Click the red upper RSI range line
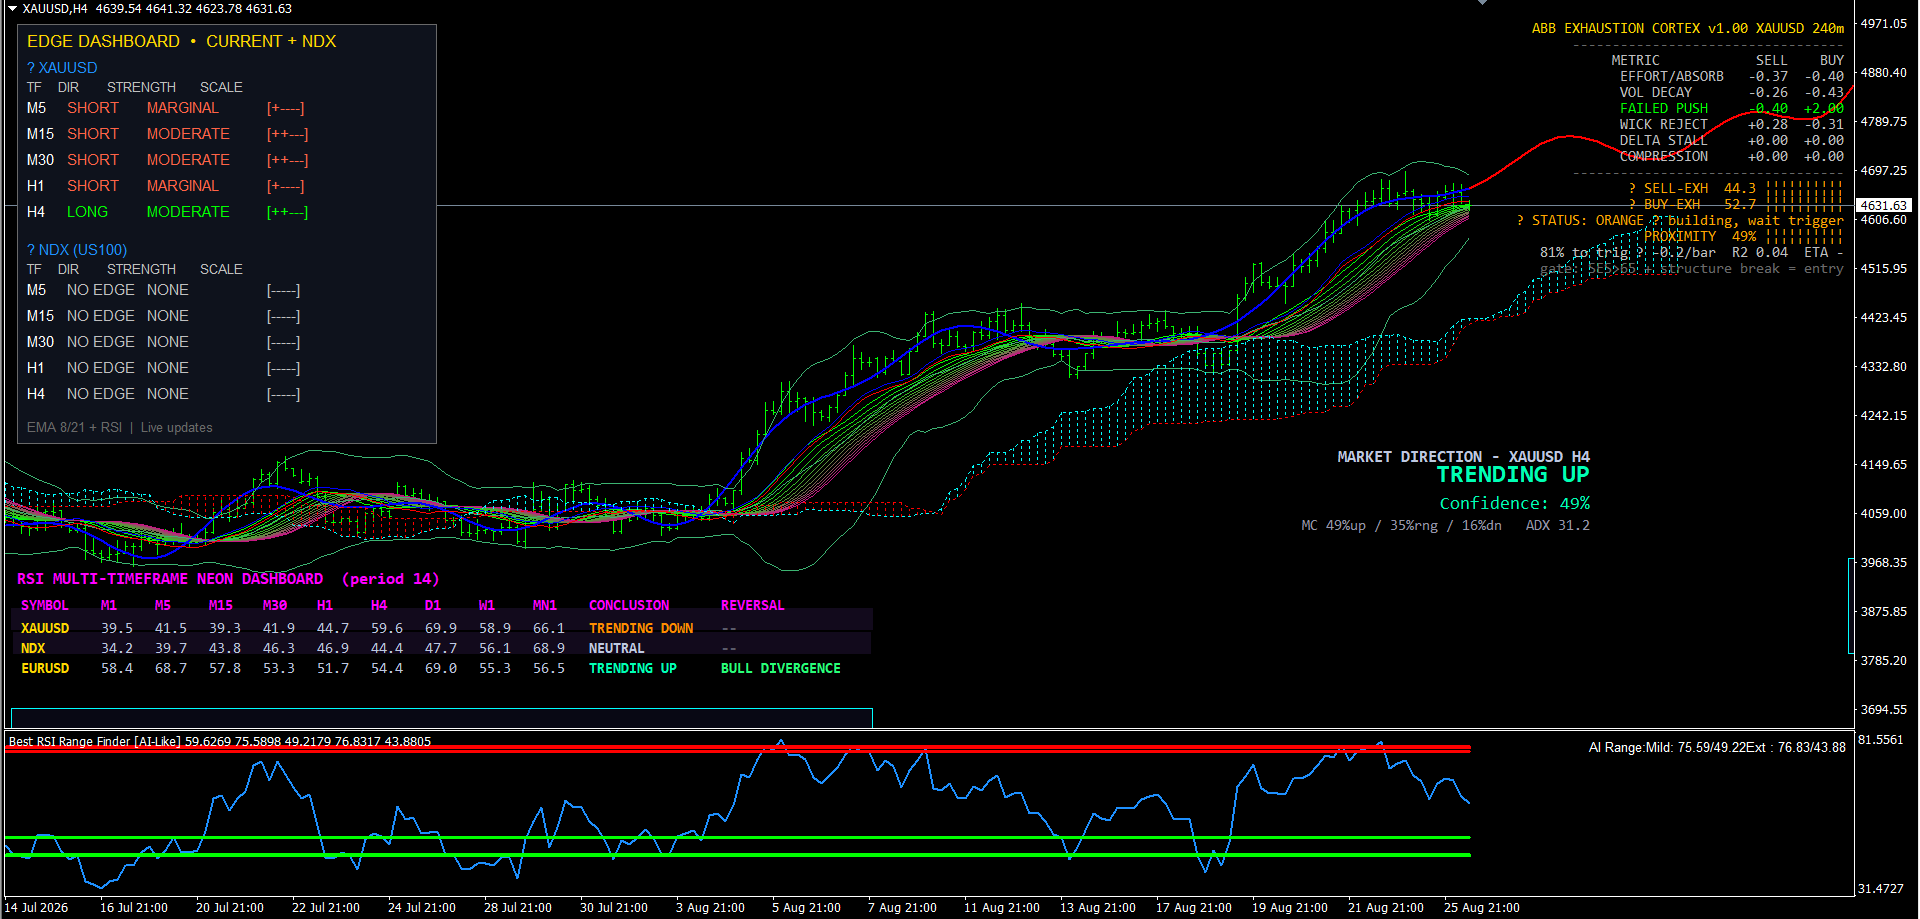Screen dimensions: 1920x919 tap(738, 748)
